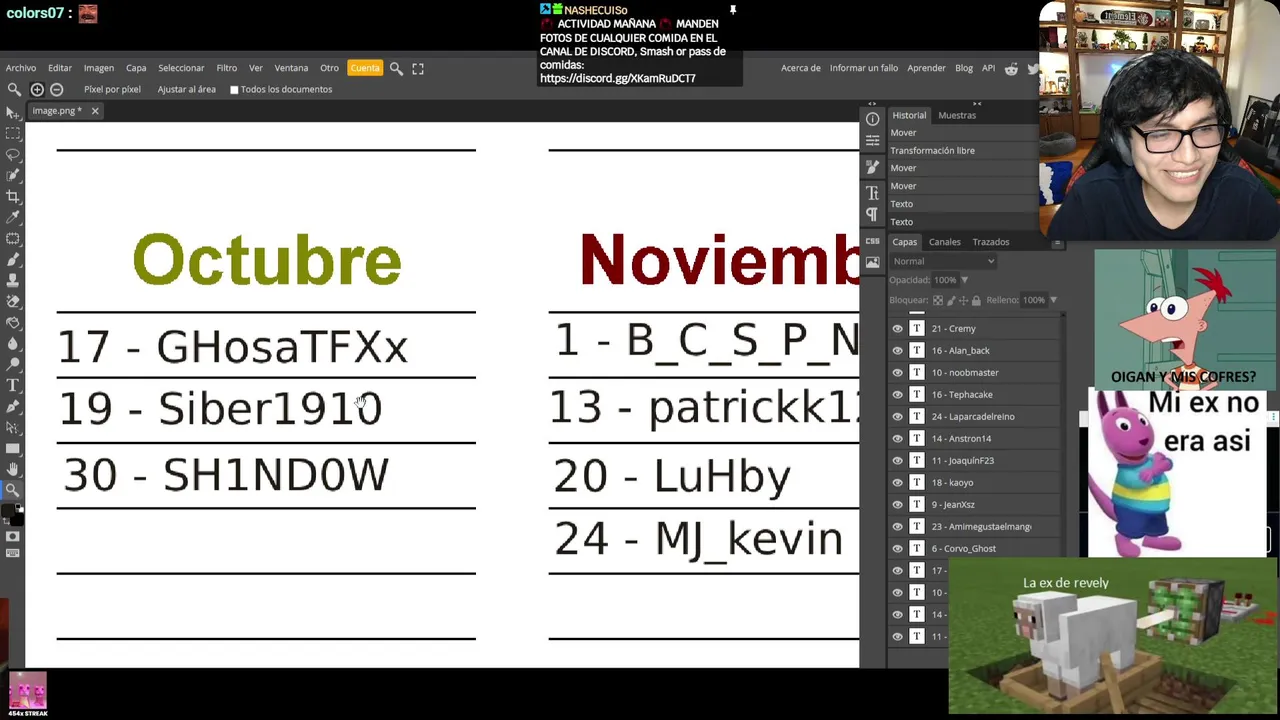1280x720 pixels.
Task: Select the Path Select tool
Action: coord(13,428)
